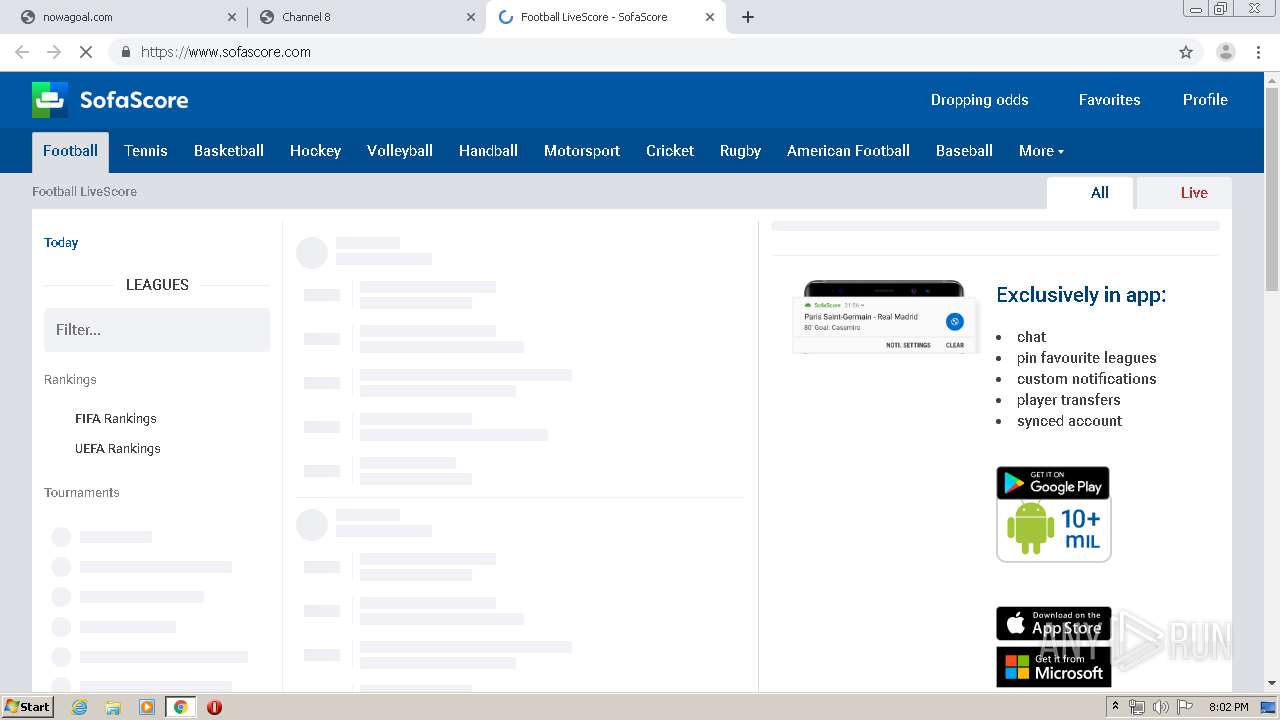Select the Rugby sport tab
The width and height of the screenshot is (1280, 720).
click(x=740, y=151)
